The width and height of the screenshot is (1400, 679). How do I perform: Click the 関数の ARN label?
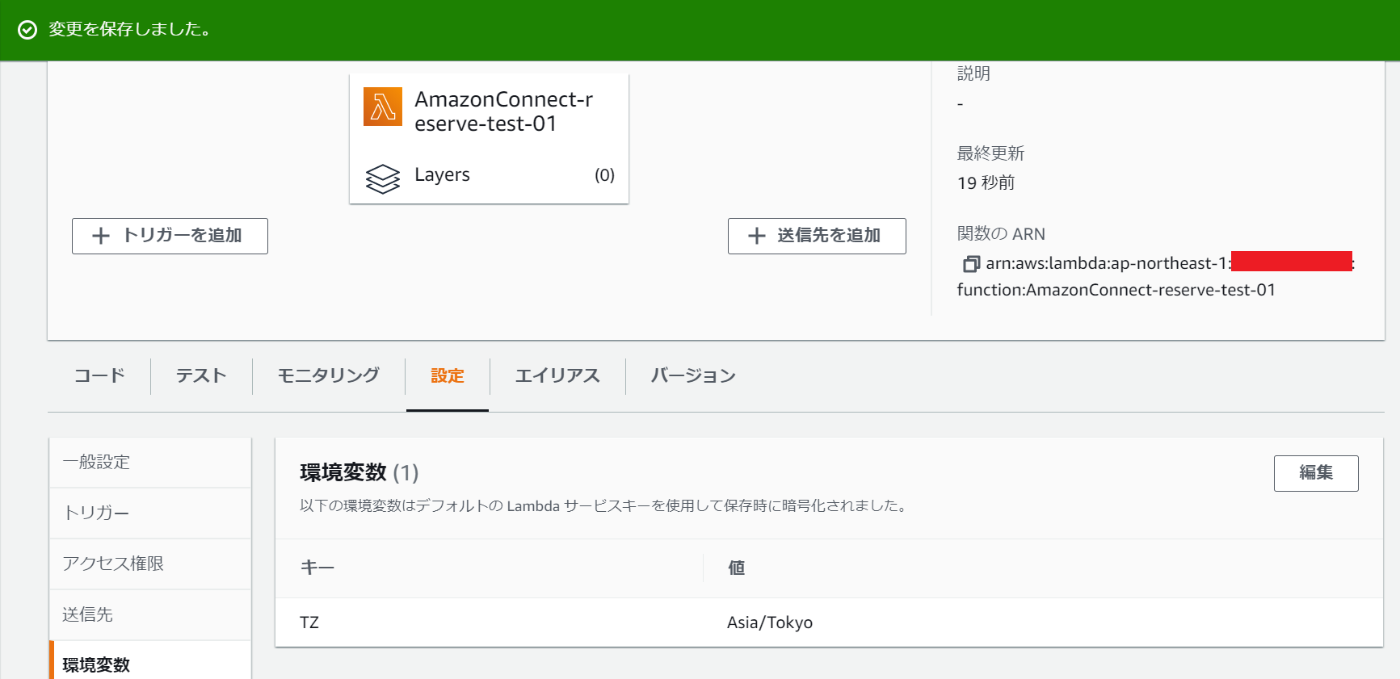(x=1001, y=234)
